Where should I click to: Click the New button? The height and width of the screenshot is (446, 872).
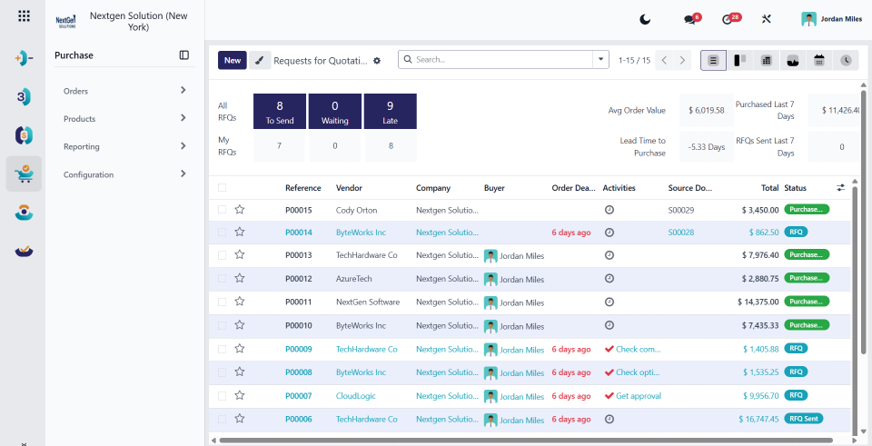click(x=232, y=60)
